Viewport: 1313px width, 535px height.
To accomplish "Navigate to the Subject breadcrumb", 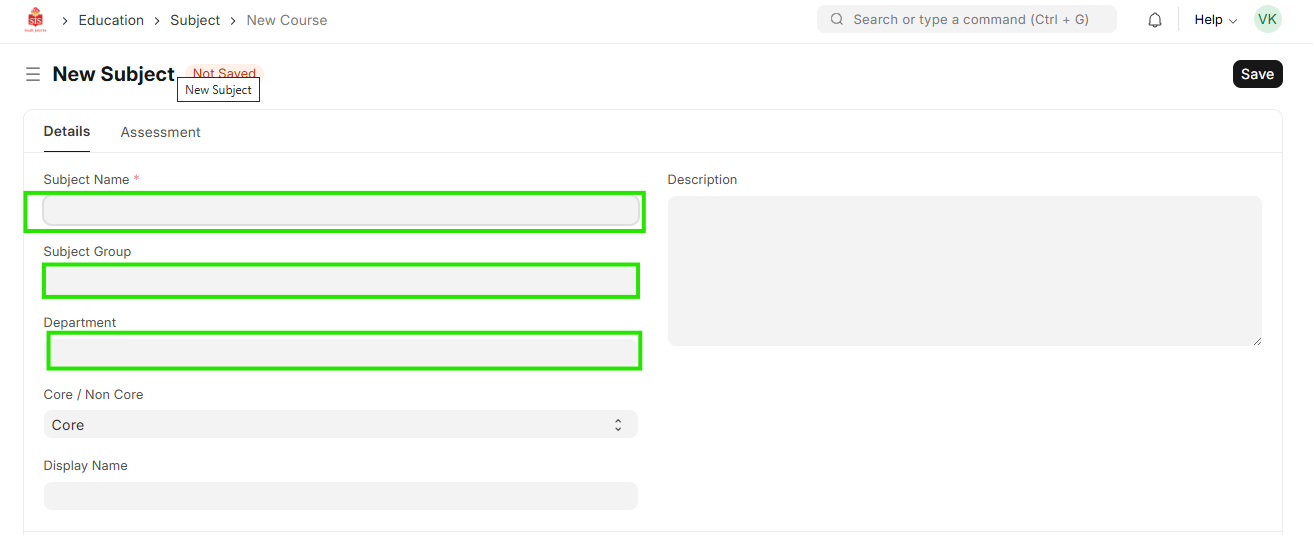I will 195,20.
